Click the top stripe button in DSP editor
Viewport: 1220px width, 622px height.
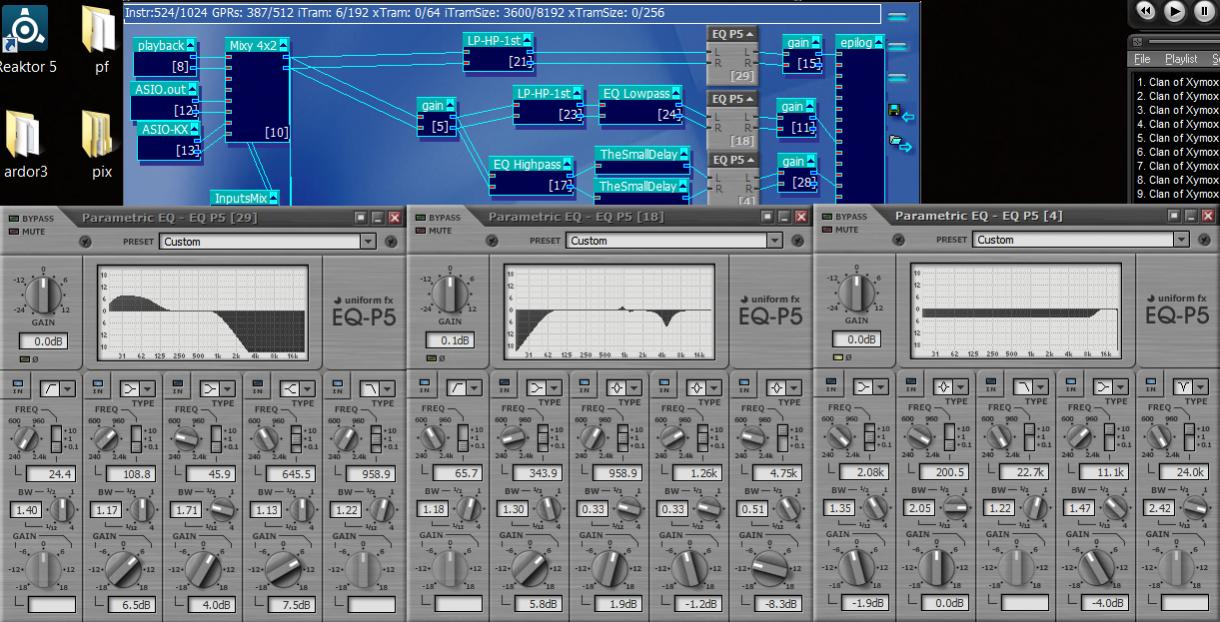(897, 16)
